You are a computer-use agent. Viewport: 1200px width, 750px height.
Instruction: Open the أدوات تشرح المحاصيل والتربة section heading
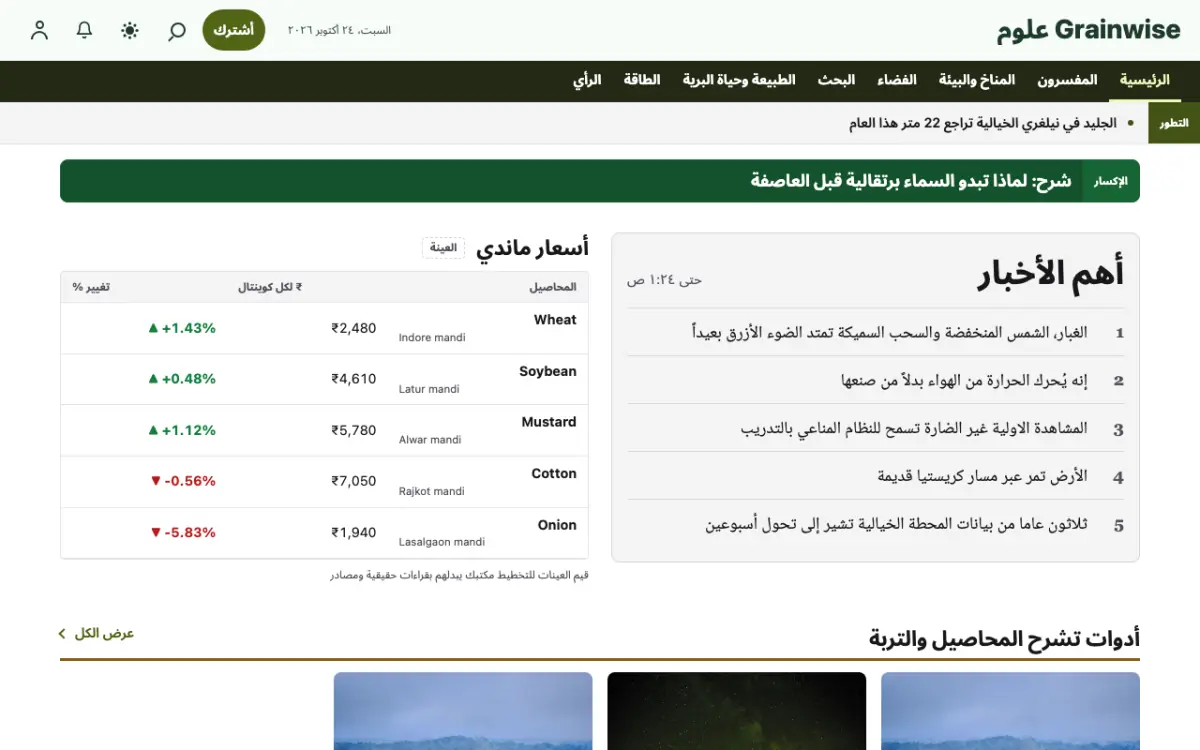[1004, 638]
